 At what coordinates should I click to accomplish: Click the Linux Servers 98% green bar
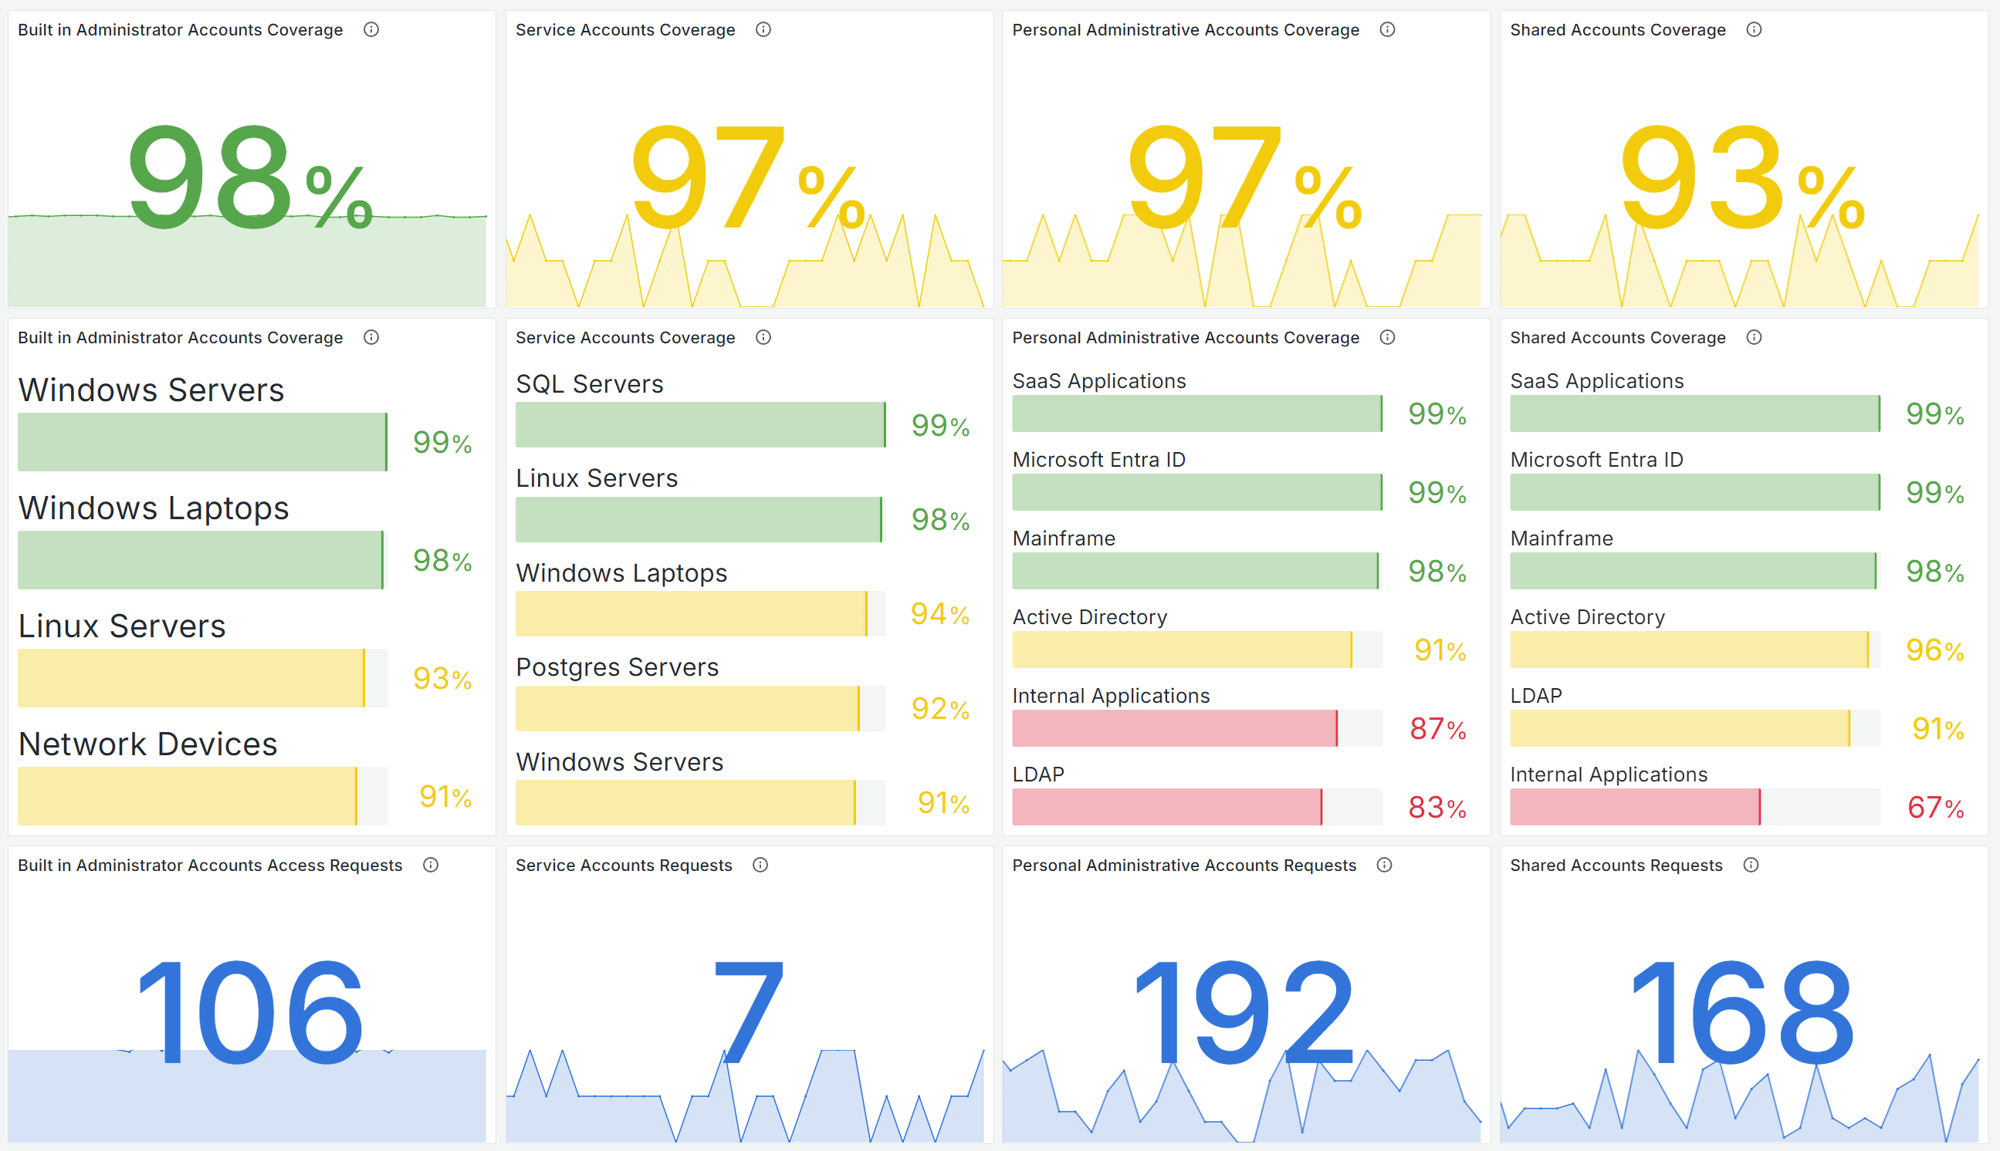[701, 519]
